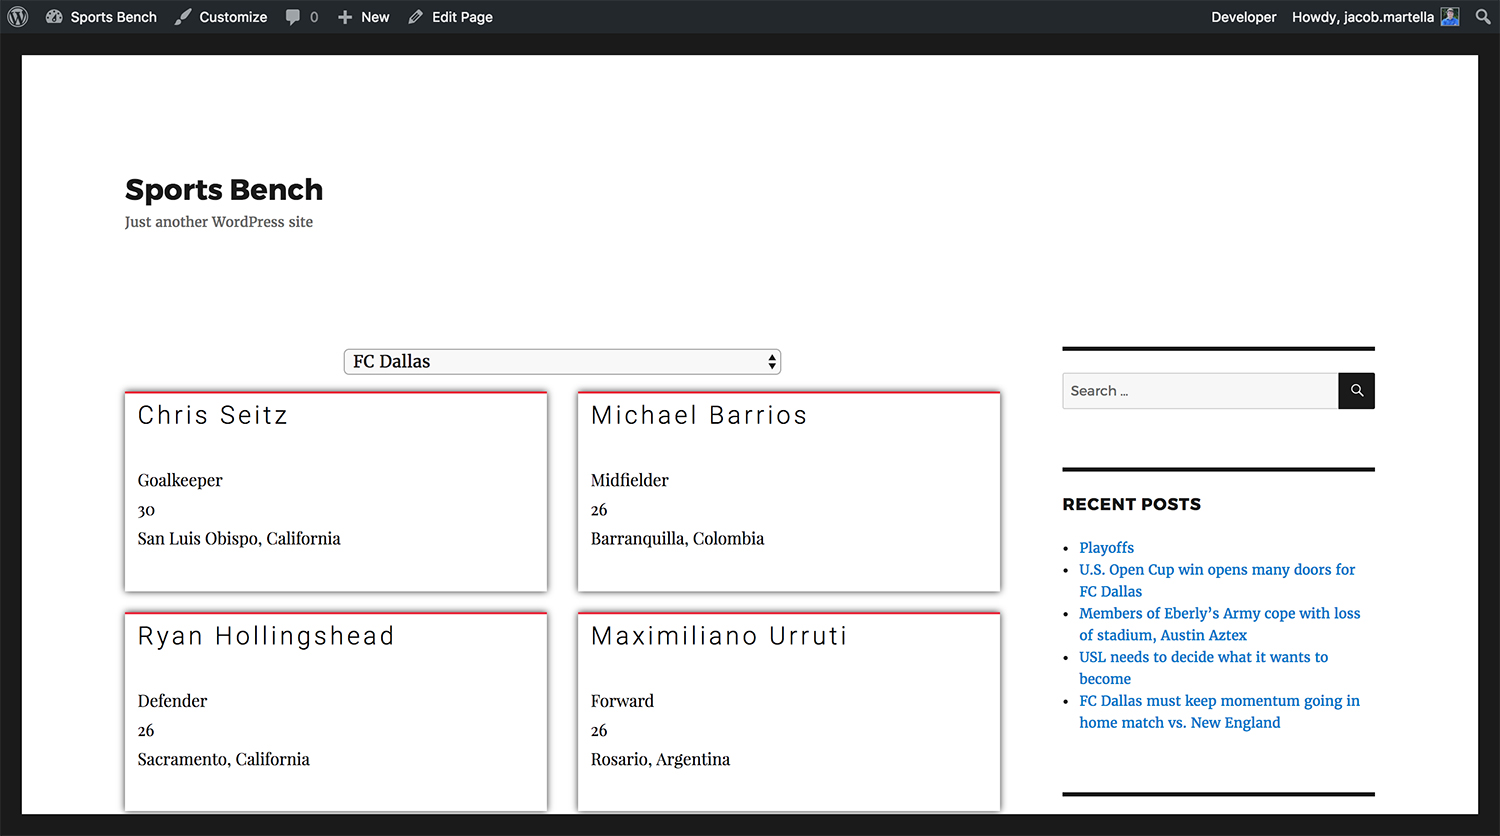Open the Developer admin bar menu
1500x836 pixels.
(1243, 17)
